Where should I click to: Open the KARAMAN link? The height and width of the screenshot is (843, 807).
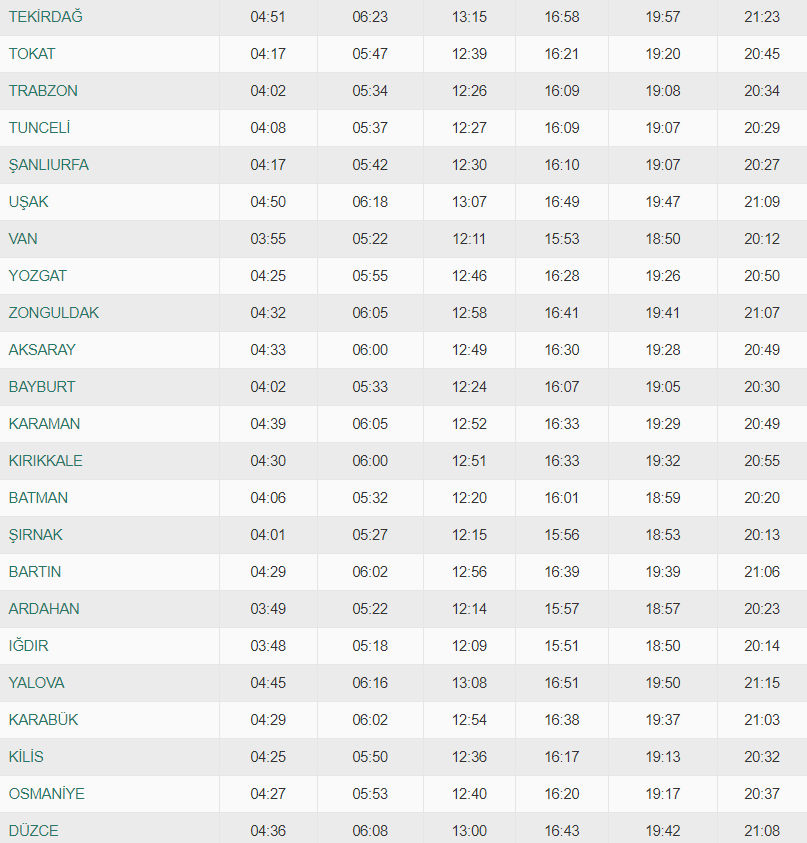click(44, 424)
